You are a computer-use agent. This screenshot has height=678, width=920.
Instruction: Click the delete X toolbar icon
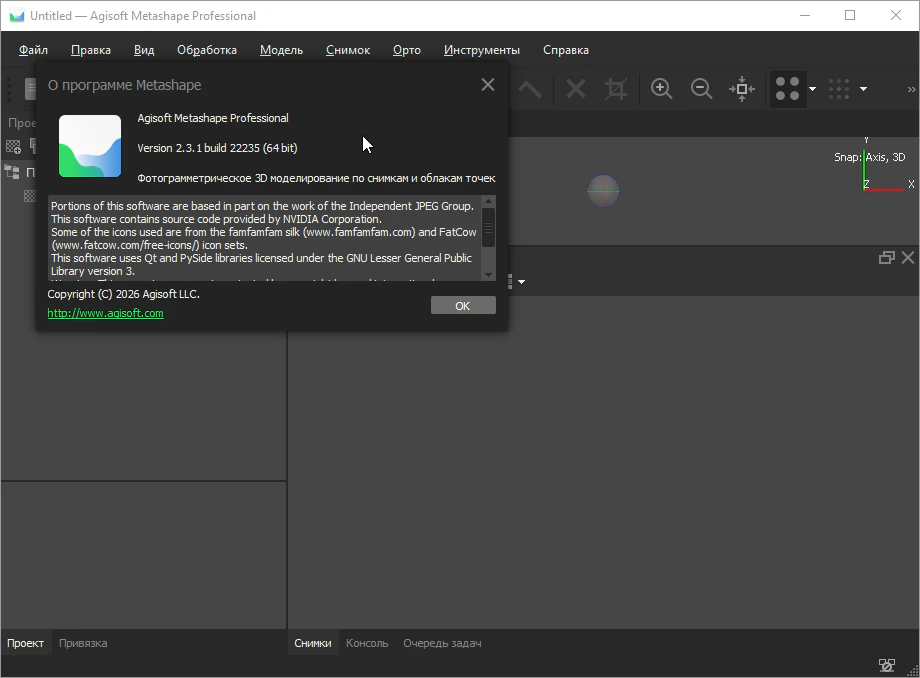576,89
